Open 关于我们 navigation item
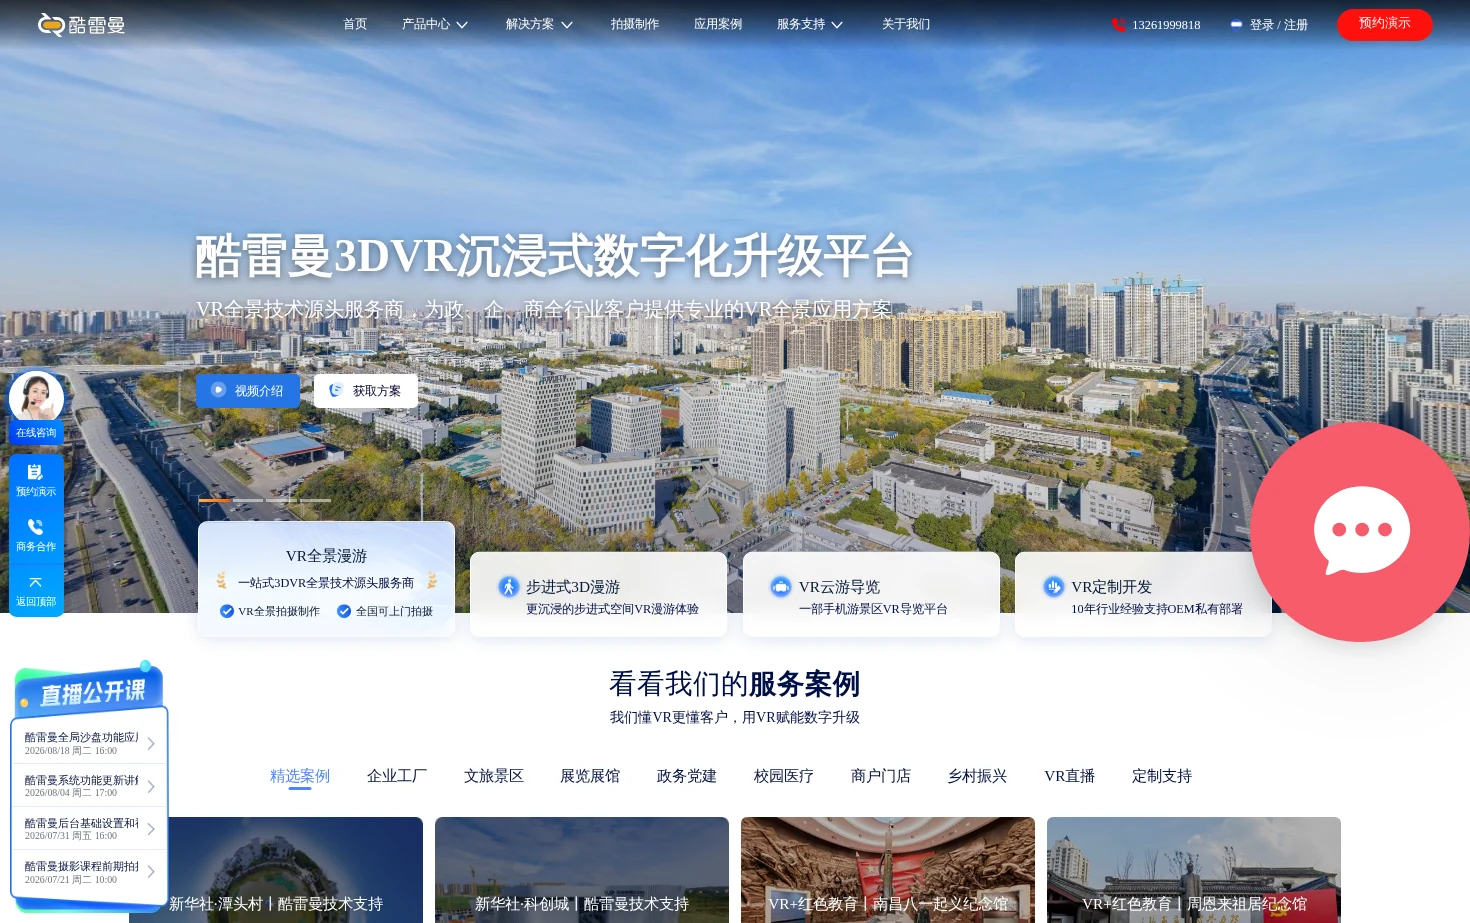The height and width of the screenshot is (923, 1470). pos(906,24)
